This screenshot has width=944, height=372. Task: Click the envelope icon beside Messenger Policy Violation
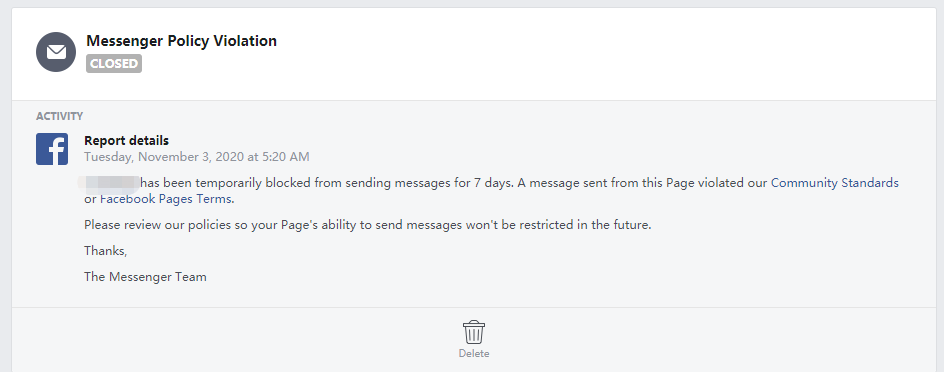56,52
